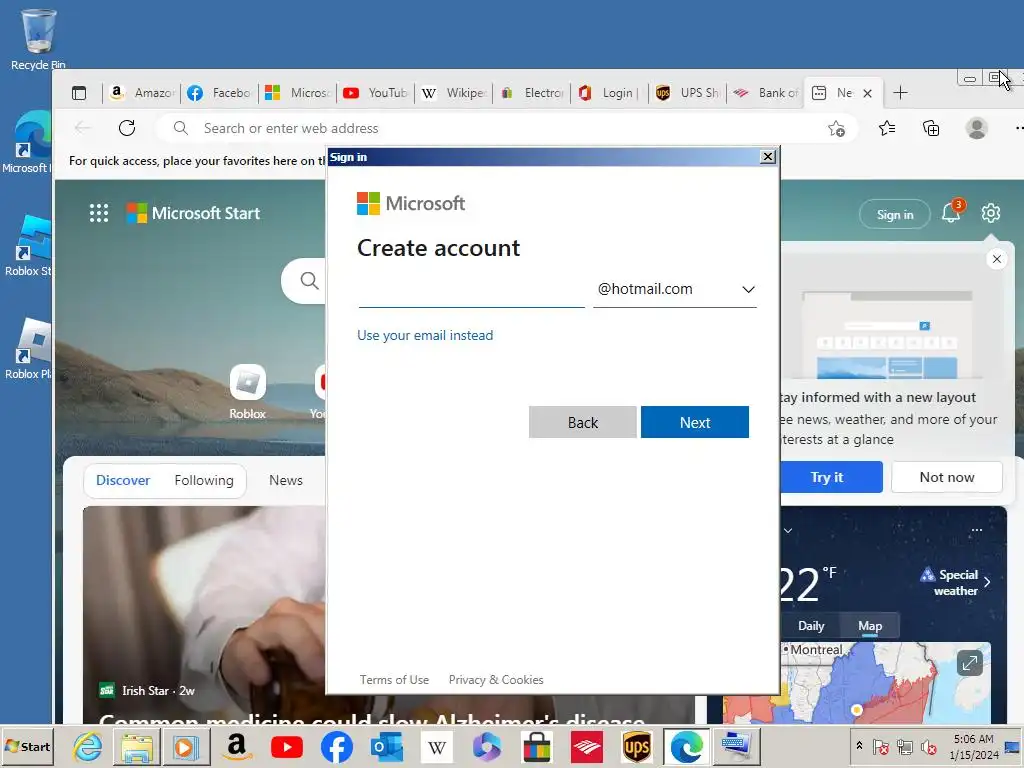Open the Roblox Studio desktop shortcut
This screenshot has width=1024, height=768.
[x=27, y=245]
